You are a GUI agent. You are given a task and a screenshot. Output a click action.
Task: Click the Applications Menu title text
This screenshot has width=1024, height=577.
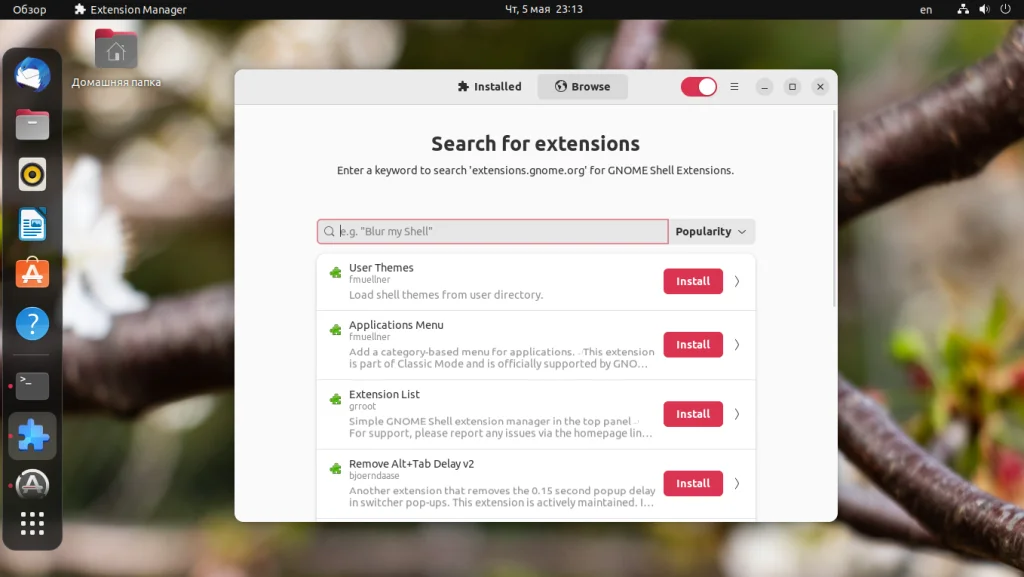[396, 325]
